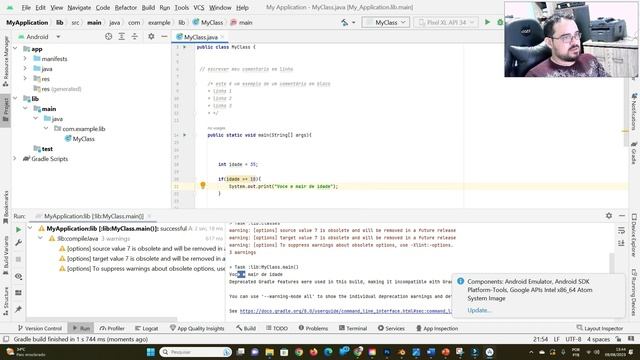
Task: Open Chrome from Windows taskbar
Action: [299, 352]
